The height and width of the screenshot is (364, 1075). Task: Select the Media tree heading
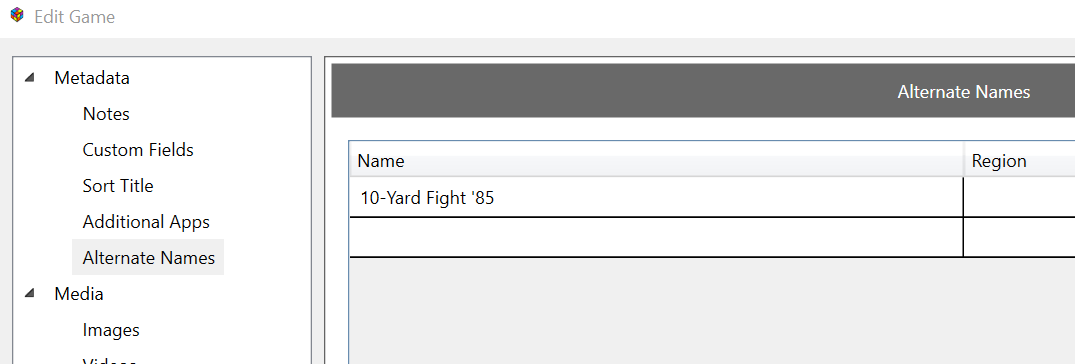point(79,293)
